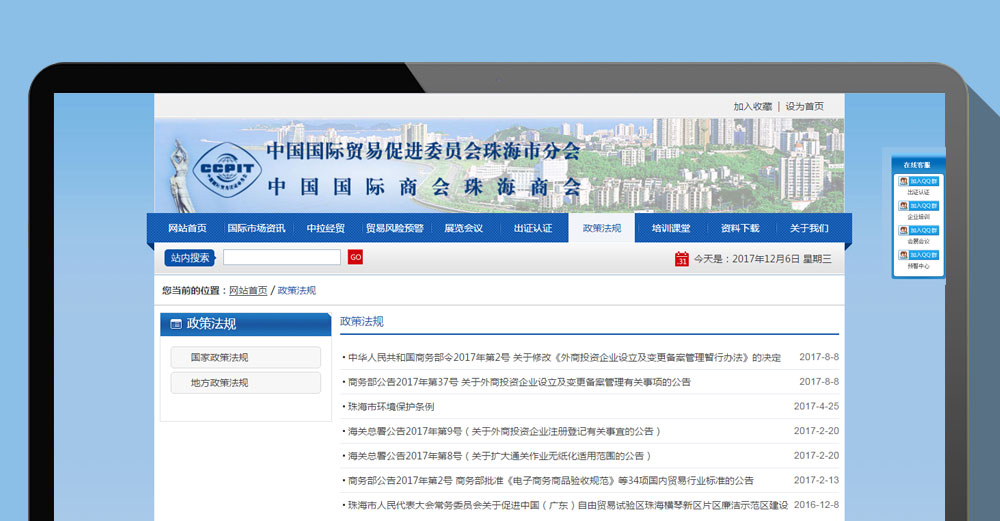This screenshot has width=1000, height=521.
Task: Click the 2017-4-25 date entry
Action: point(816,406)
